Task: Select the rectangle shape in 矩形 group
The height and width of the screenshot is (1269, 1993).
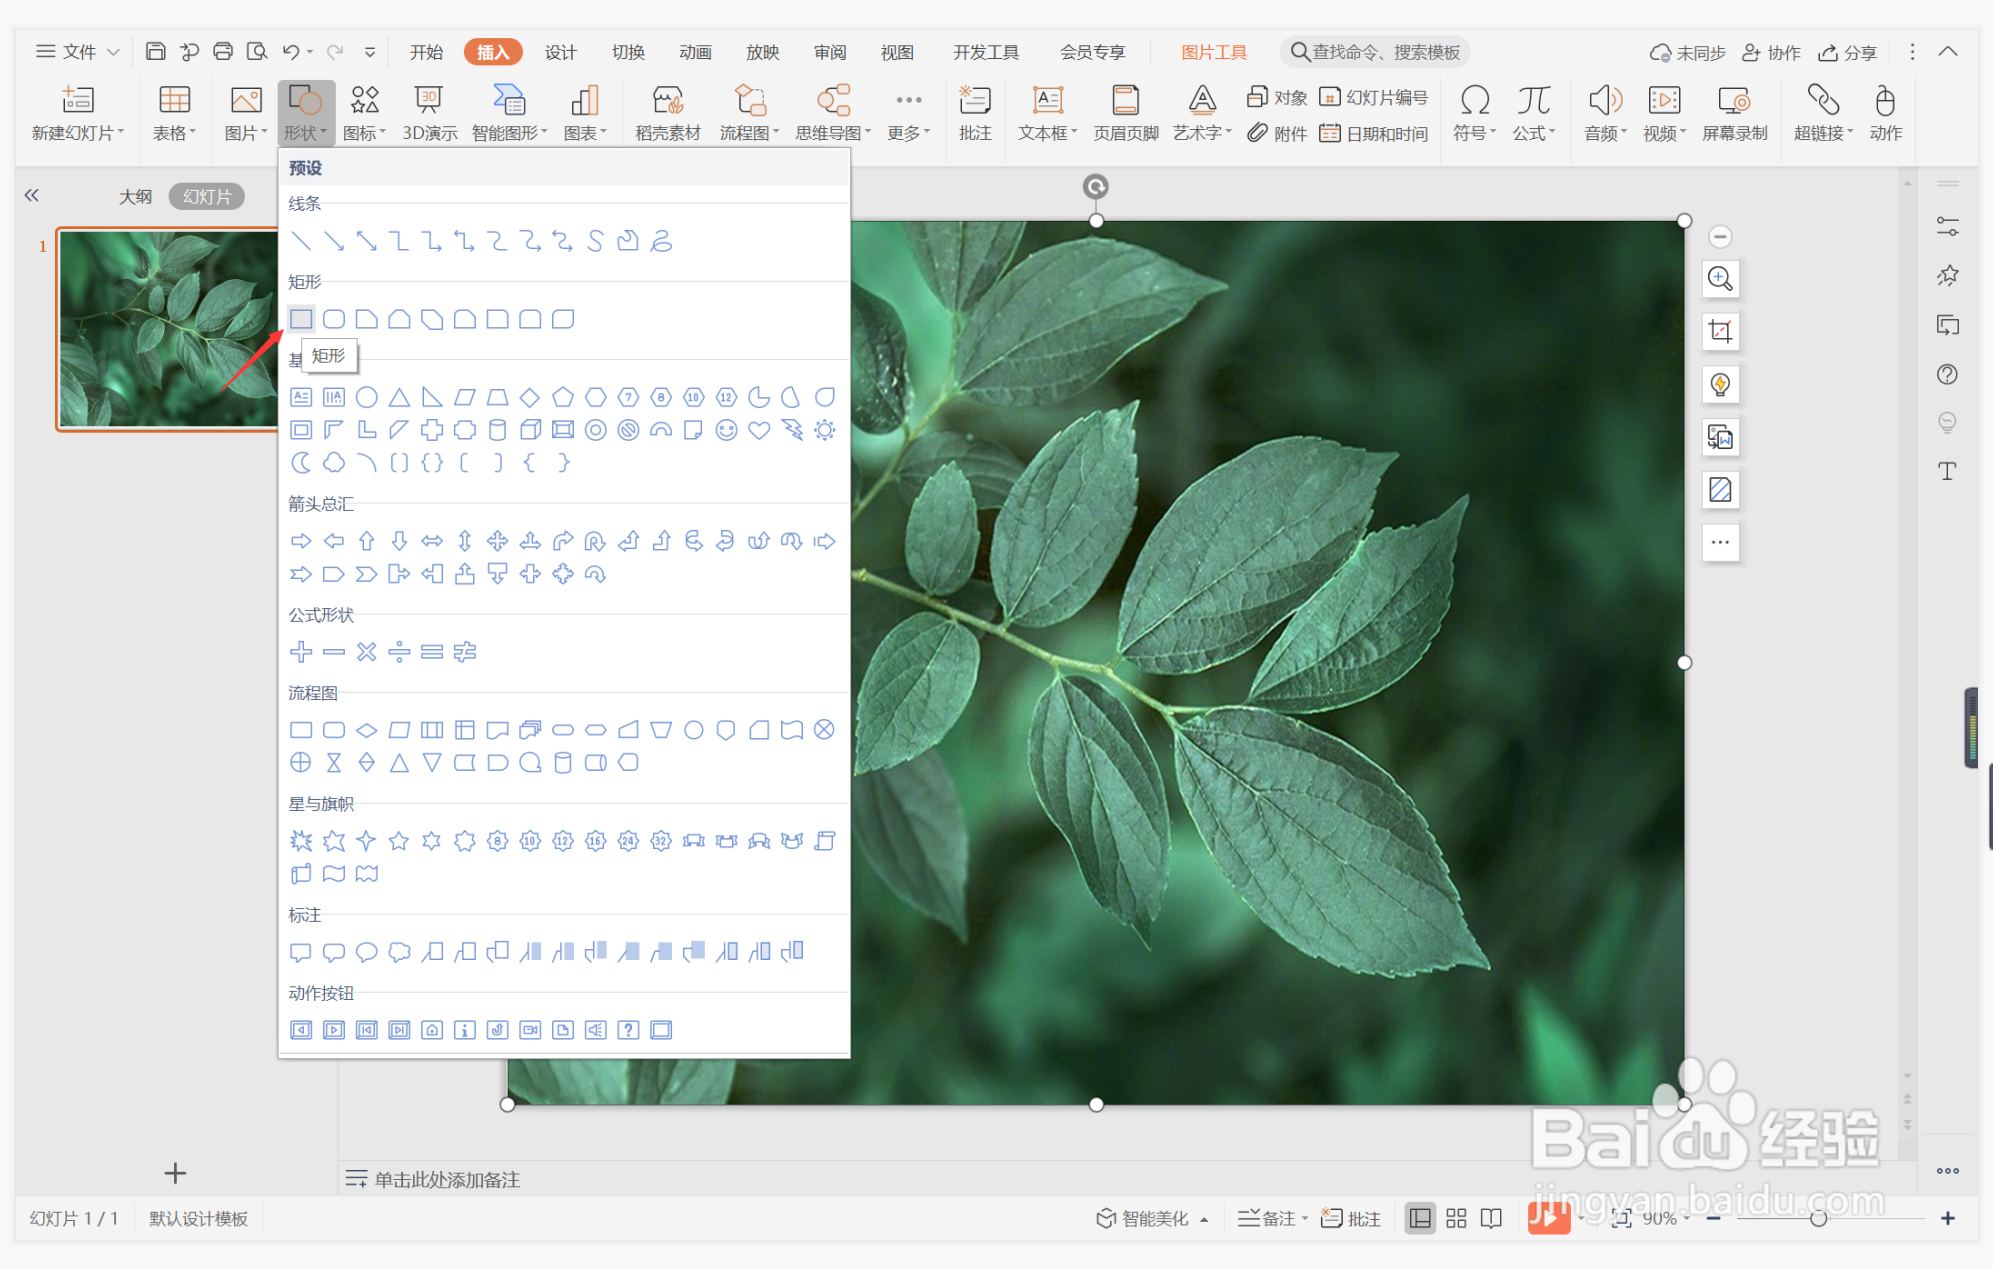Action: (301, 319)
